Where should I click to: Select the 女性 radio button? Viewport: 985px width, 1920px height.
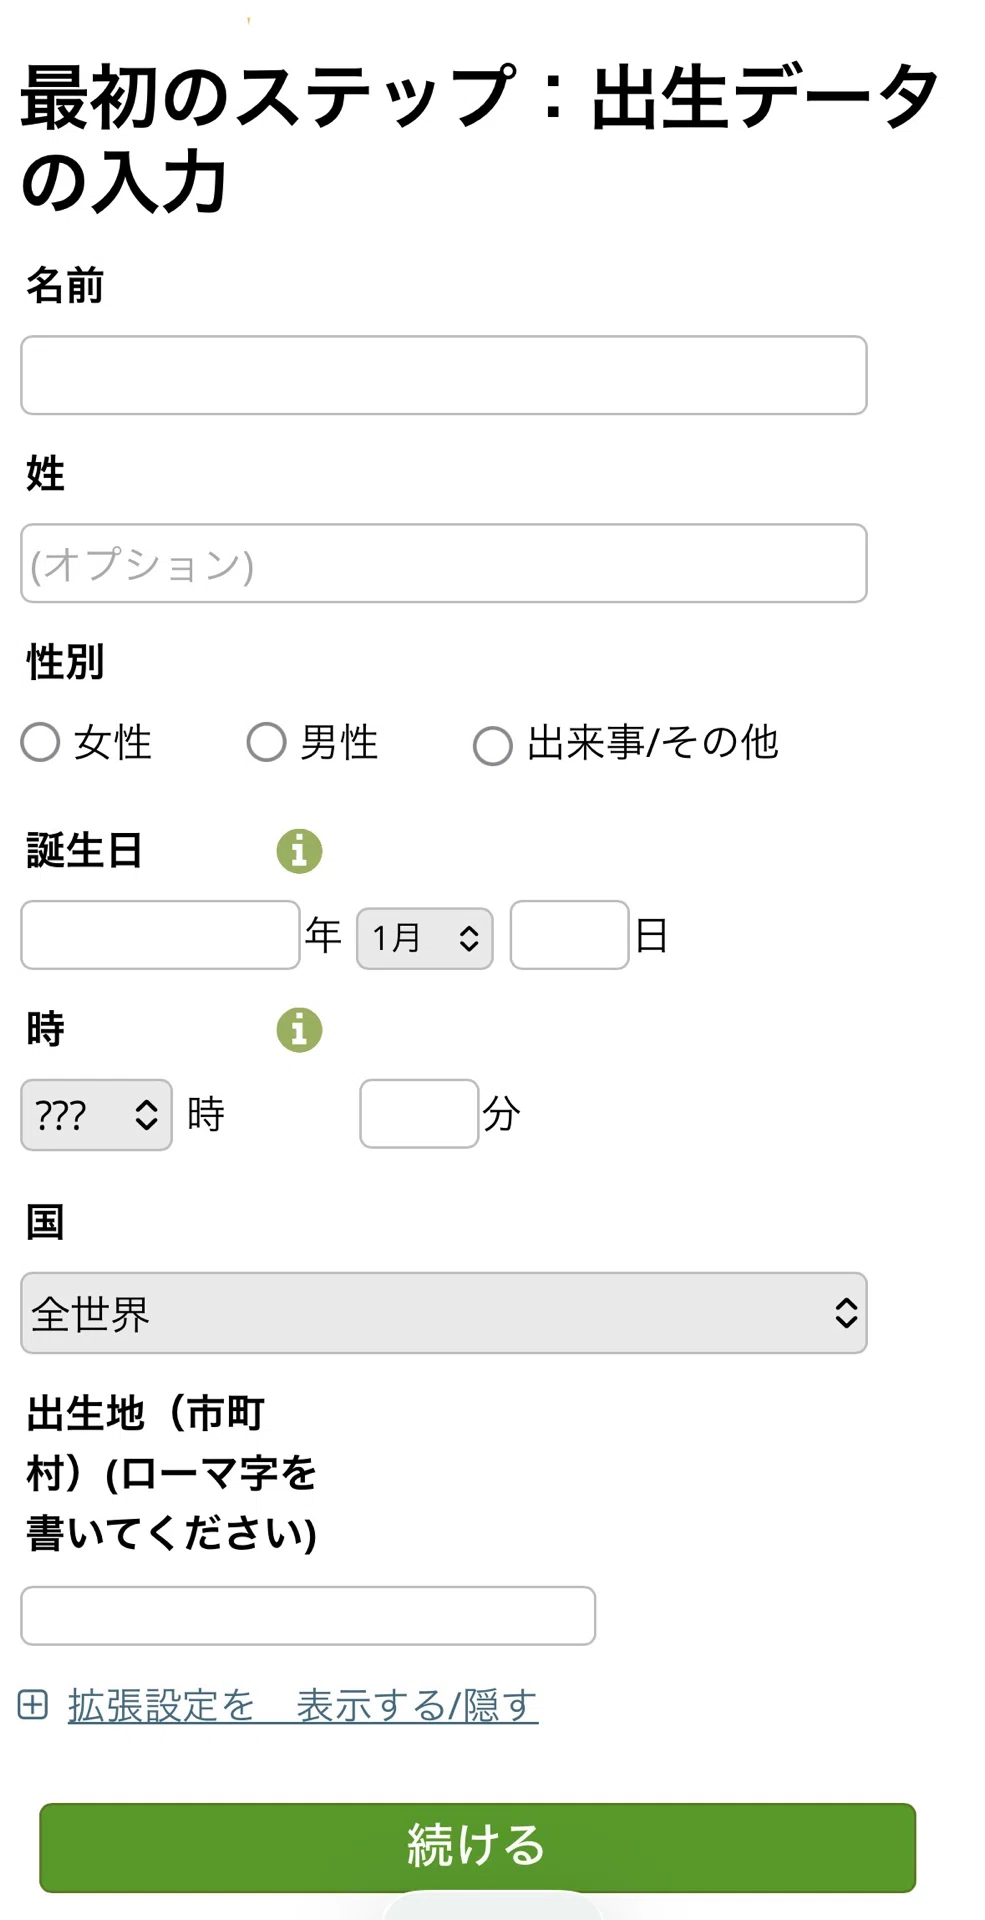click(x=41, y=742)
